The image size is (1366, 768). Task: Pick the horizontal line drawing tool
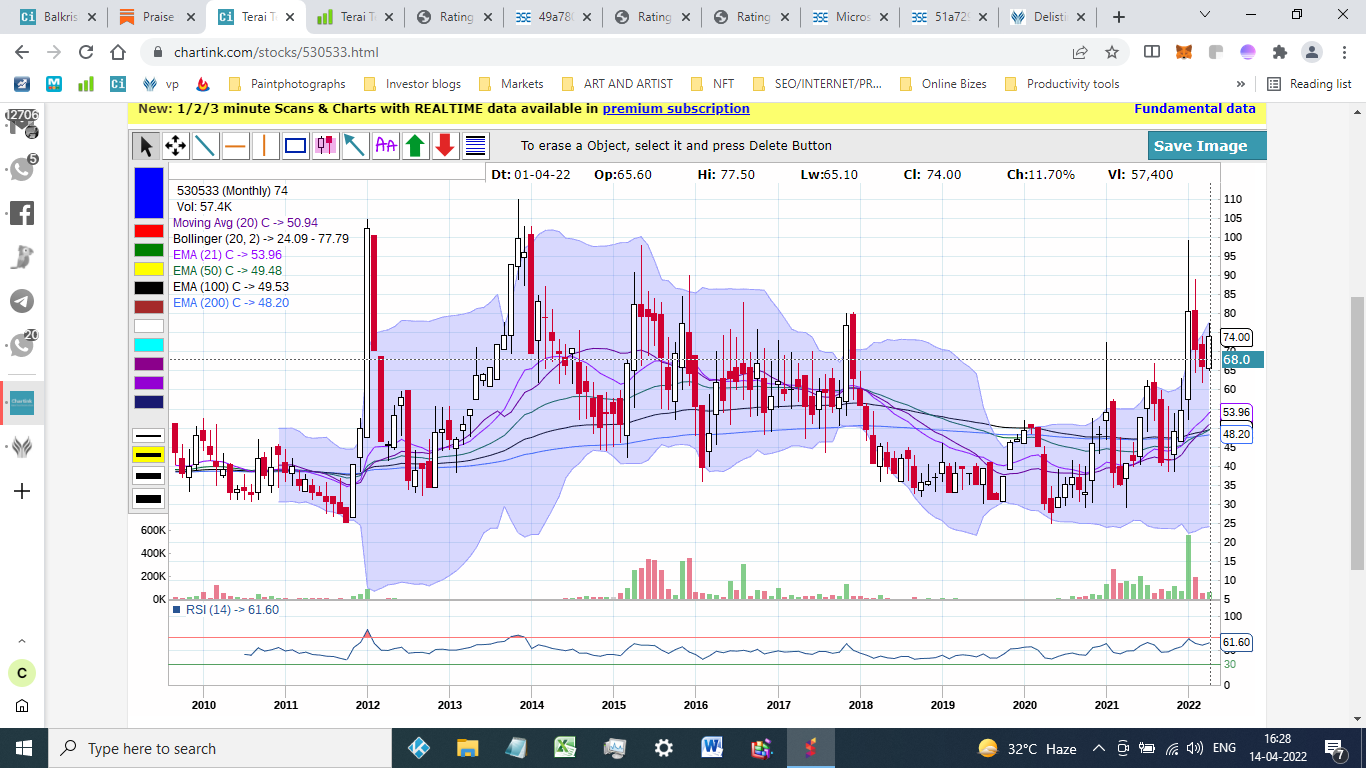pyautogui.click(x=236, y=146)
